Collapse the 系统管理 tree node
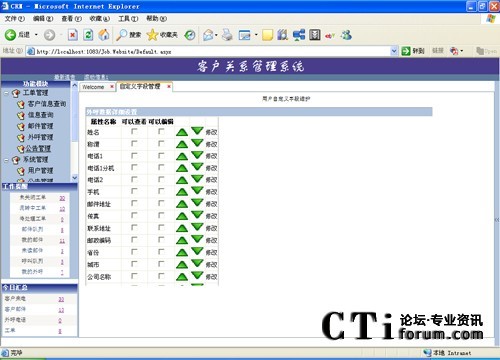Viewport: 500px width, 360px height. [x=6, y=160]
